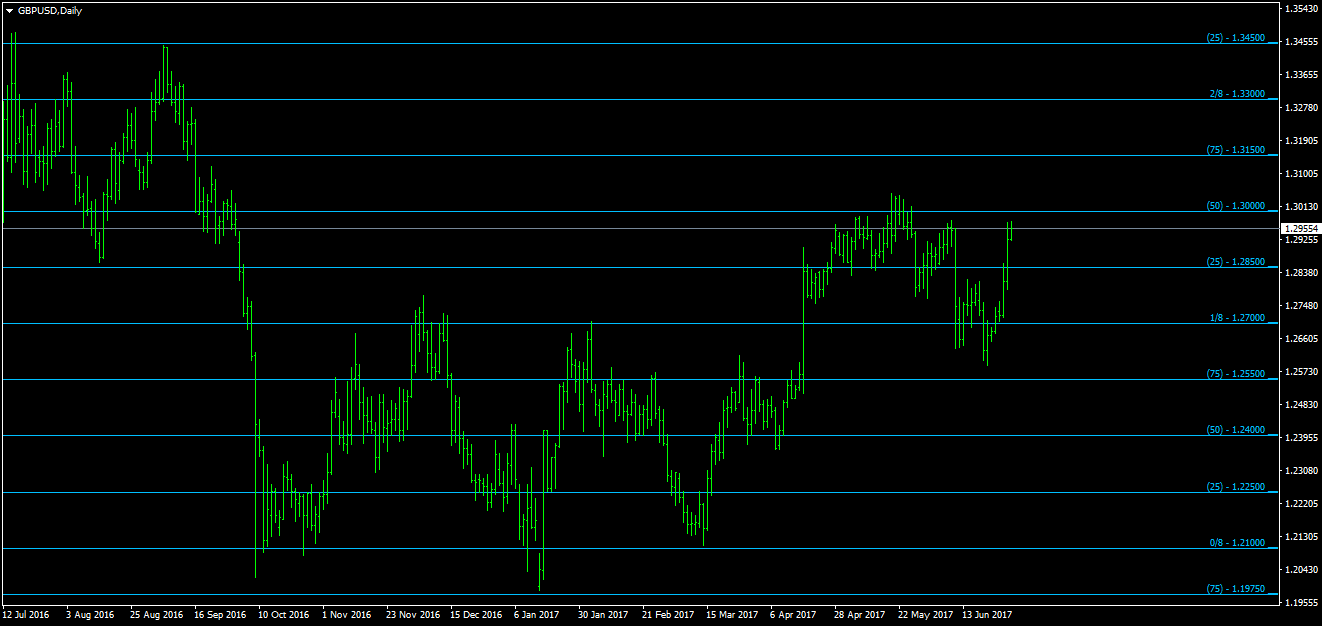Image resolution: width=1322 pixels, height=626 pixels.
Task: Click the 16 Sep 2016 date label
Action: (220, 615)
